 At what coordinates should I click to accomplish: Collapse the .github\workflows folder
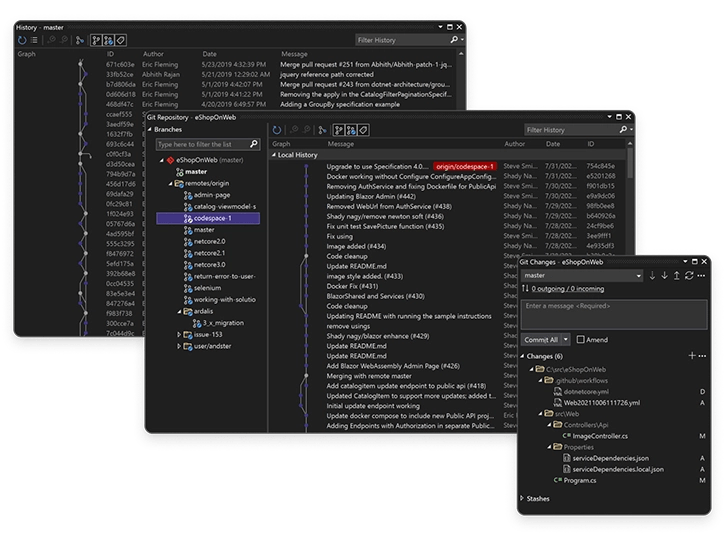coord(540,381)
